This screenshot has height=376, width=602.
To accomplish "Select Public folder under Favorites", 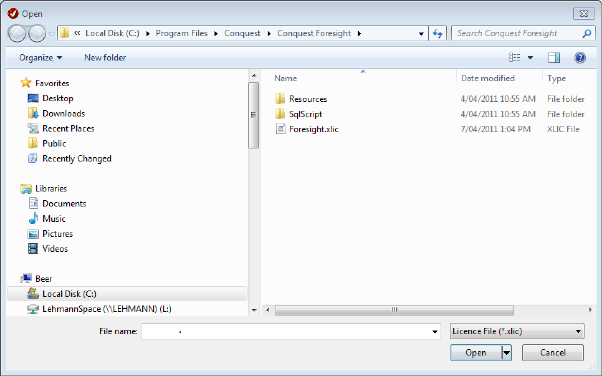I will click(54, 143).
